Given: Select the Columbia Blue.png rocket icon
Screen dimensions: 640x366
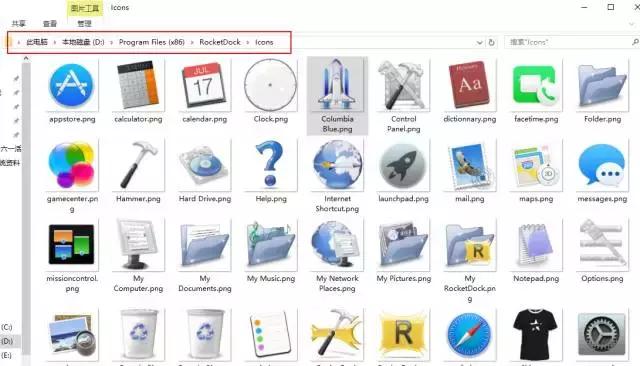Looking at the screenshot, I should tap(337, 95).
